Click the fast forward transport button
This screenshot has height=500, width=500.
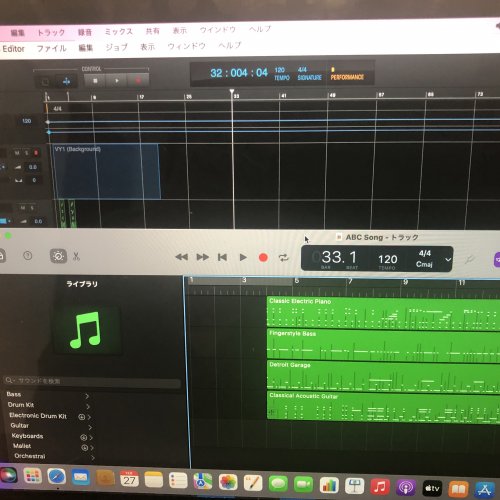[x=202, y=257]
